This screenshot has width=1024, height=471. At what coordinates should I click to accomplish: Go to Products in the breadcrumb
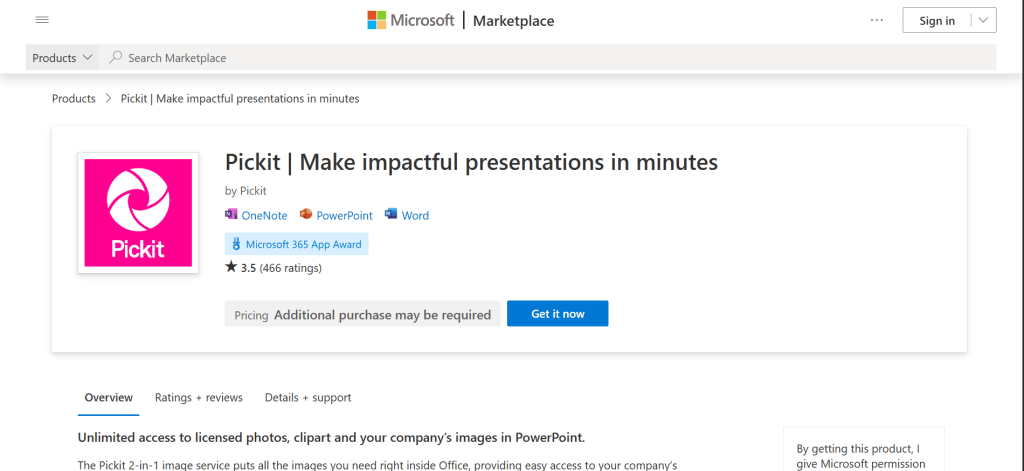click(73, 99)
